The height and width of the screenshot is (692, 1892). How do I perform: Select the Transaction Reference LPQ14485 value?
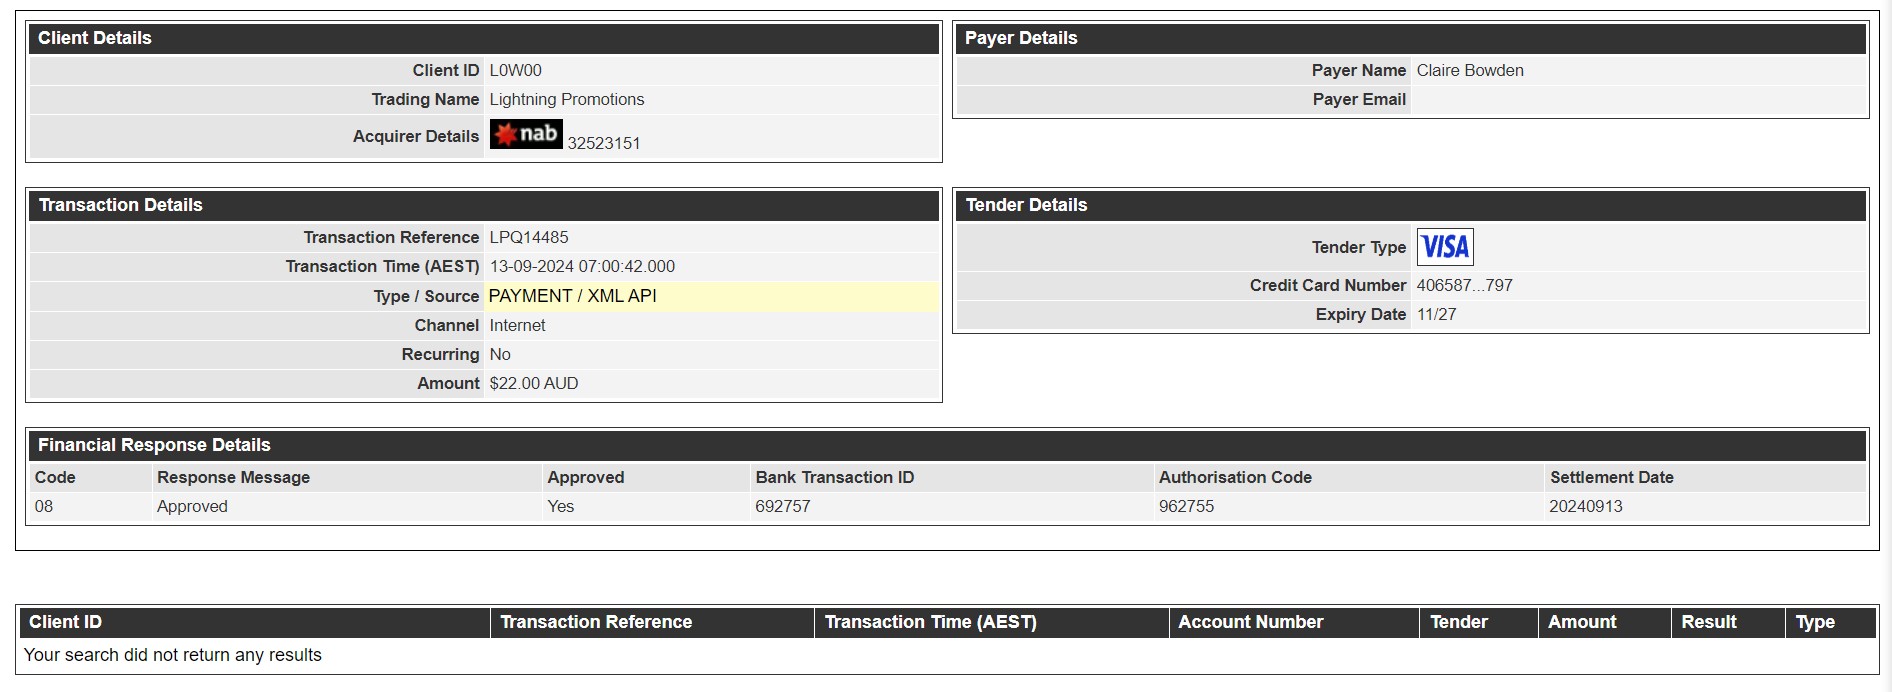click(529, 237)
